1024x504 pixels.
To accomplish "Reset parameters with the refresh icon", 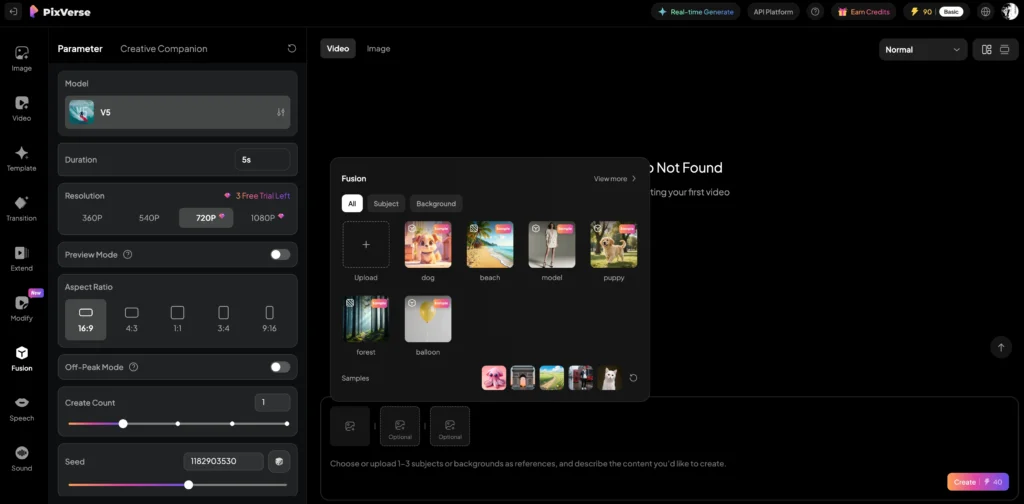I will tap(292, 48).
